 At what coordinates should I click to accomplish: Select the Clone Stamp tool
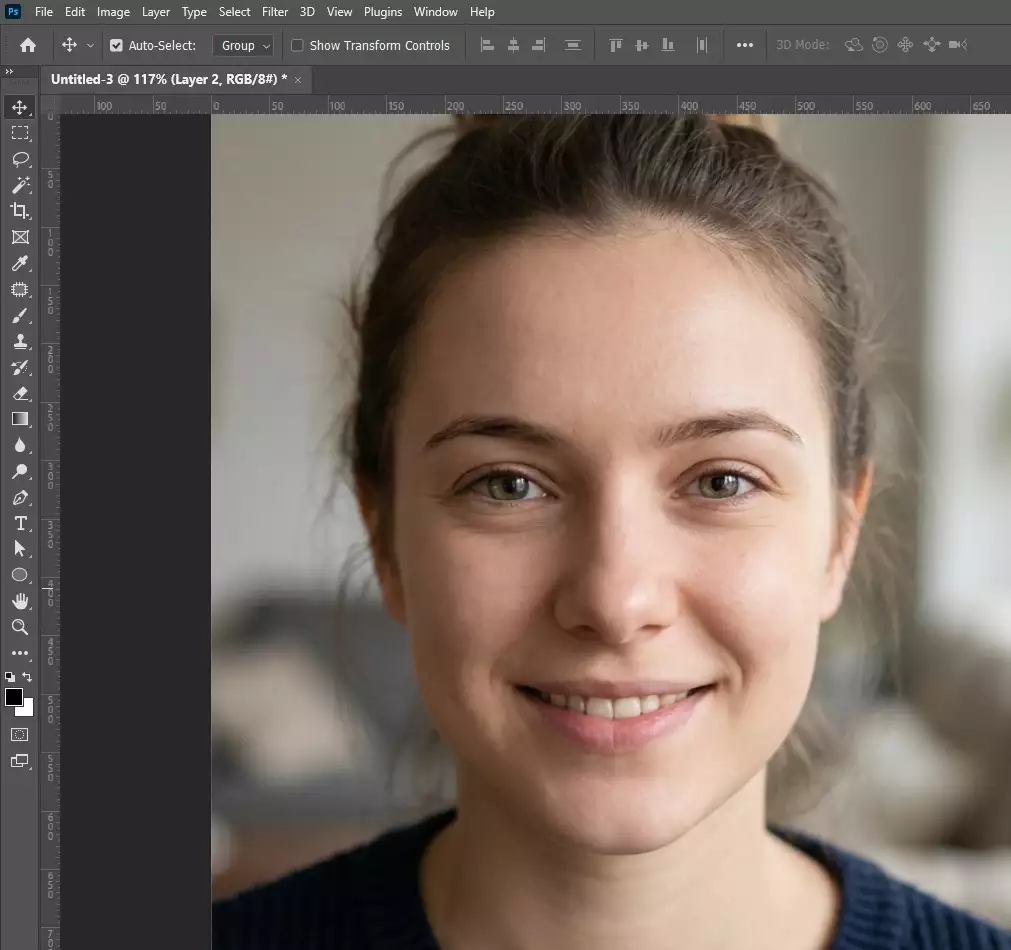pos(20,341)
